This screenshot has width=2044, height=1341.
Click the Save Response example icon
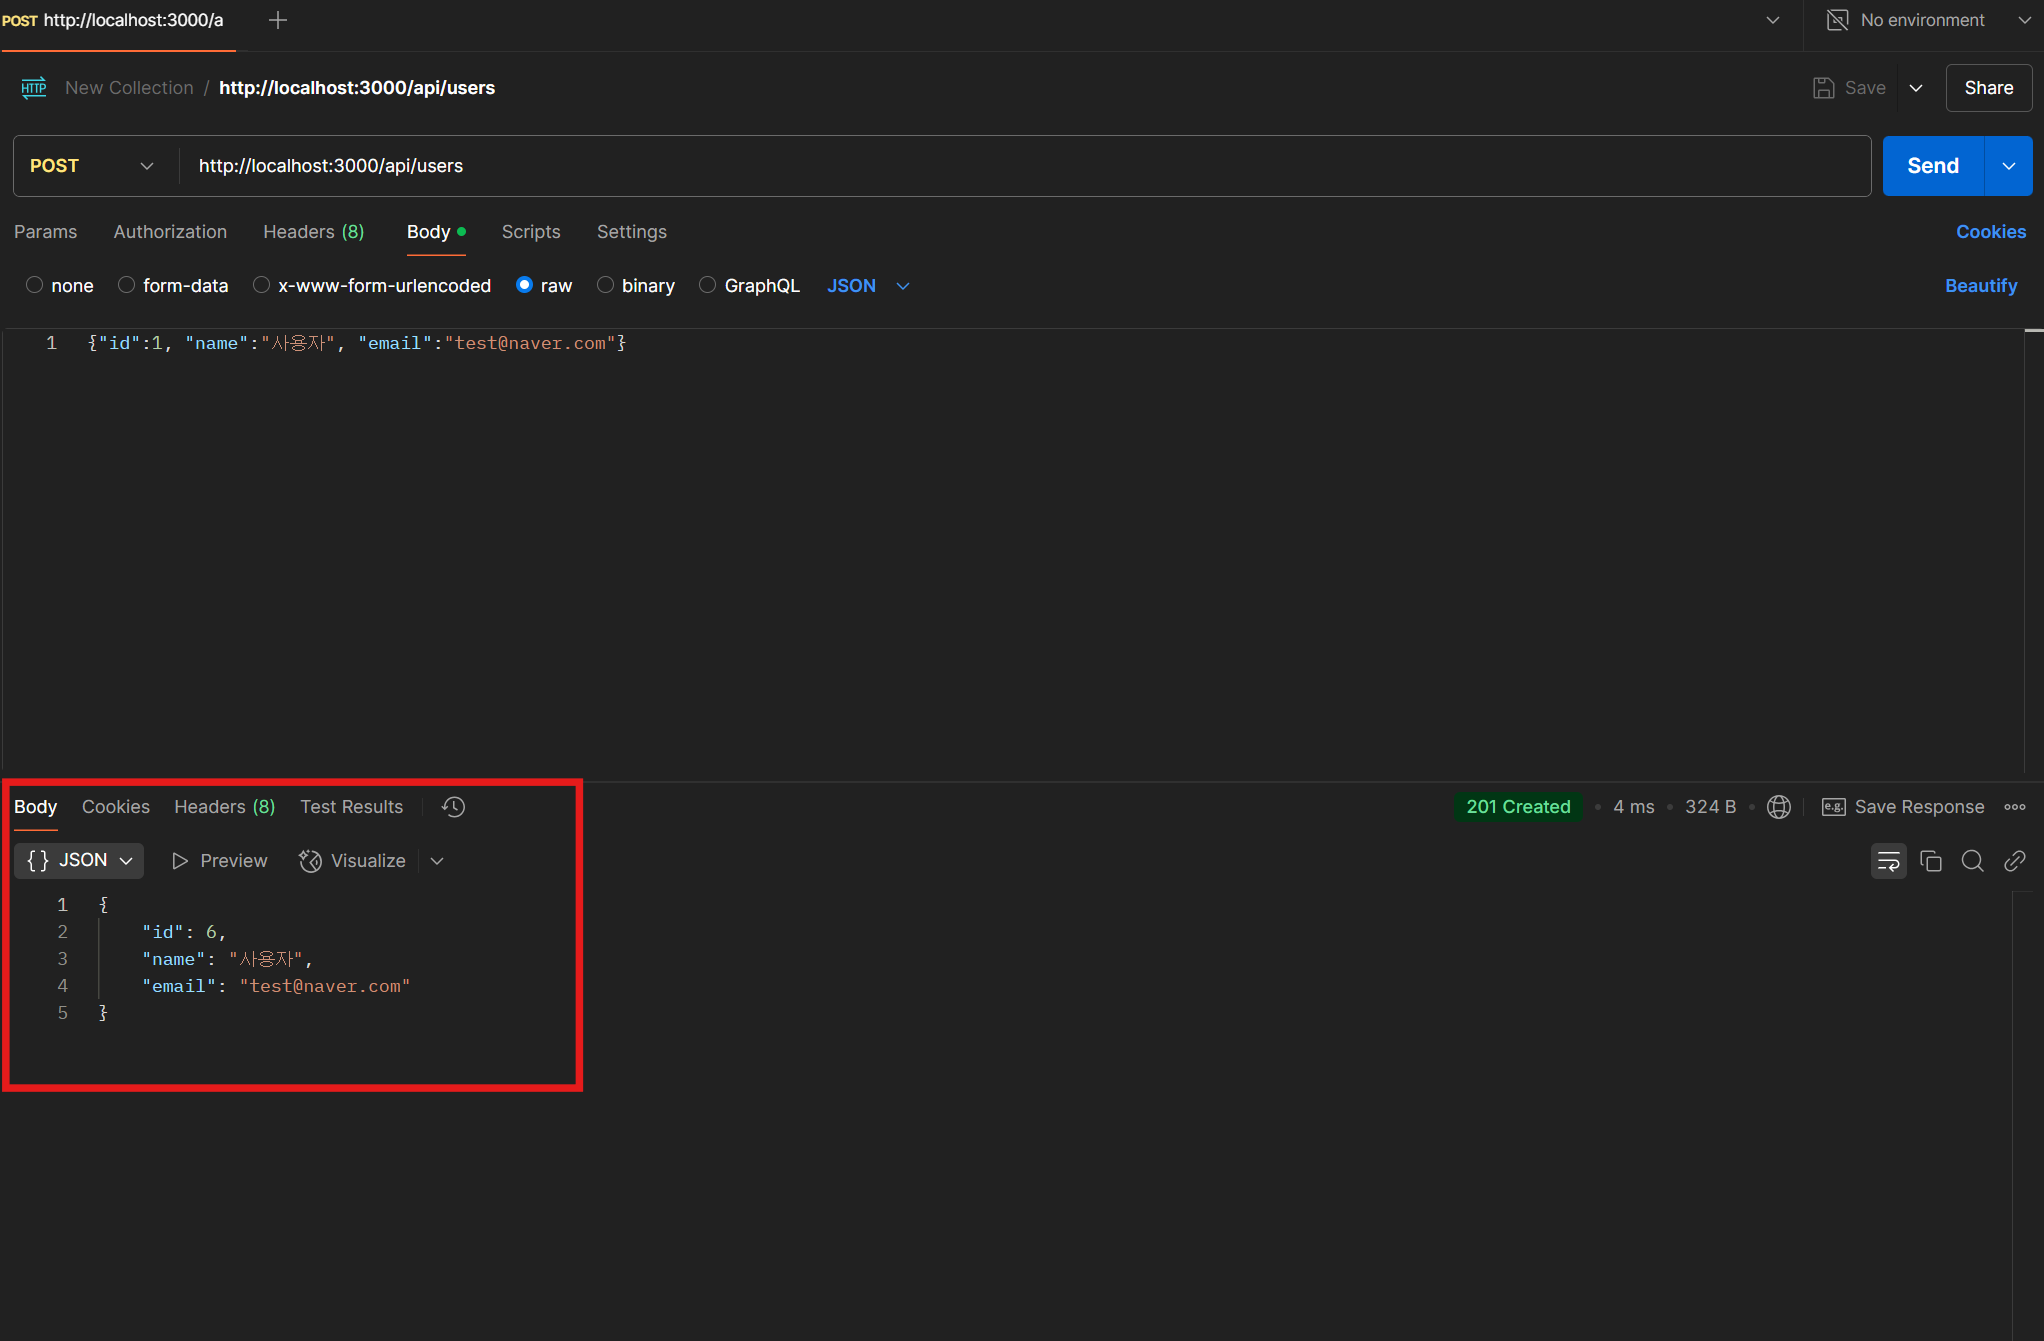1833,807
